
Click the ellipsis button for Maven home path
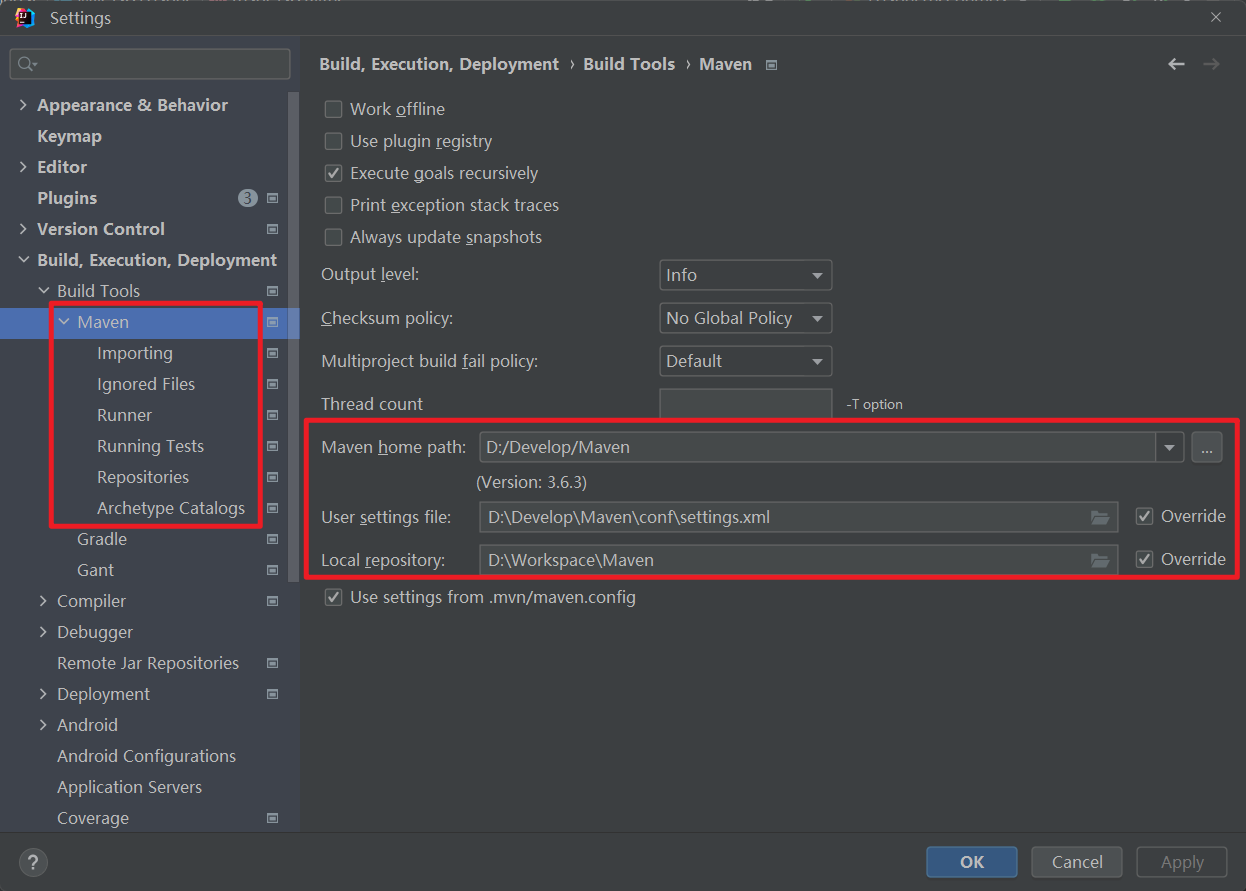coord(1207,447)
